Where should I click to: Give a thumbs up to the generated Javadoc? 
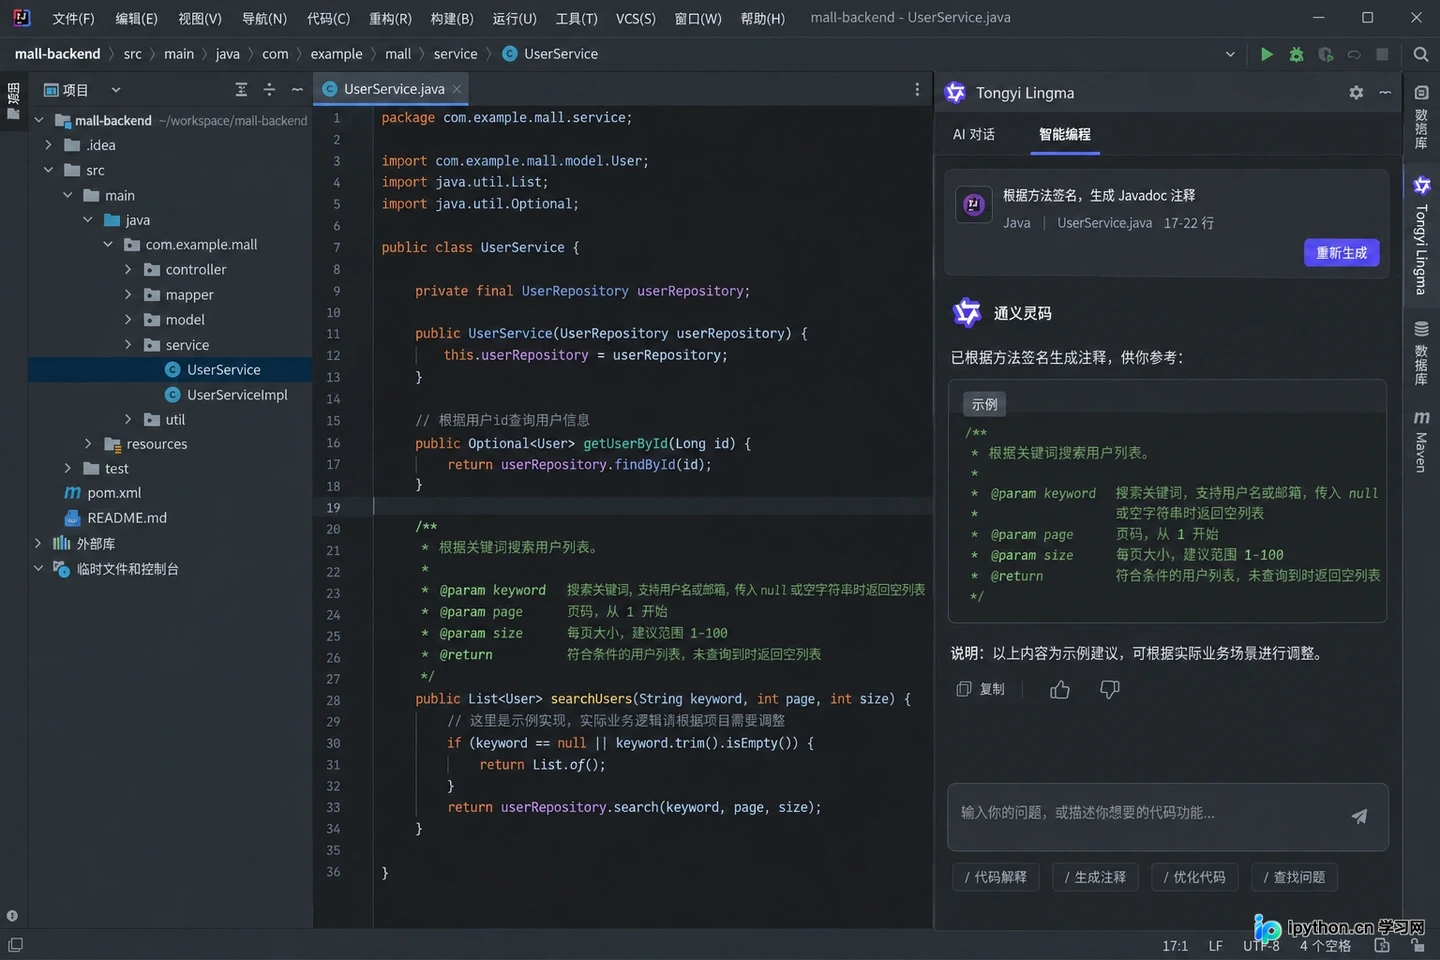(1060, 689)
